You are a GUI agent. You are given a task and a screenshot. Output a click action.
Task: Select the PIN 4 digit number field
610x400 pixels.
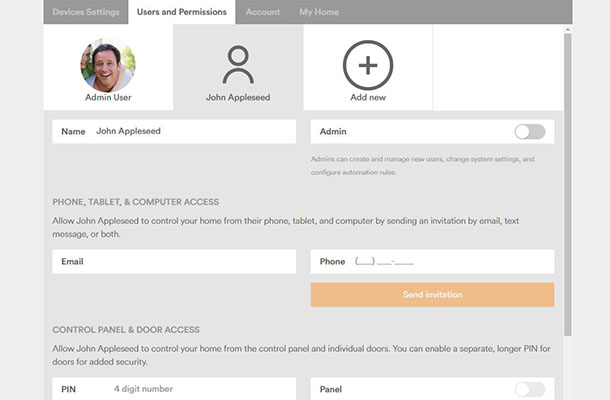click(174, 389)
